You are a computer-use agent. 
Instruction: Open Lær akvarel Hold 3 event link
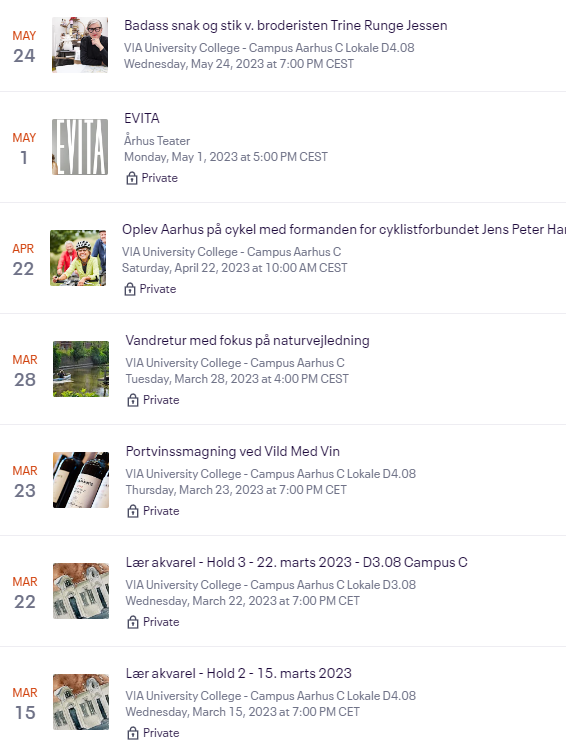tap(297, 563)
